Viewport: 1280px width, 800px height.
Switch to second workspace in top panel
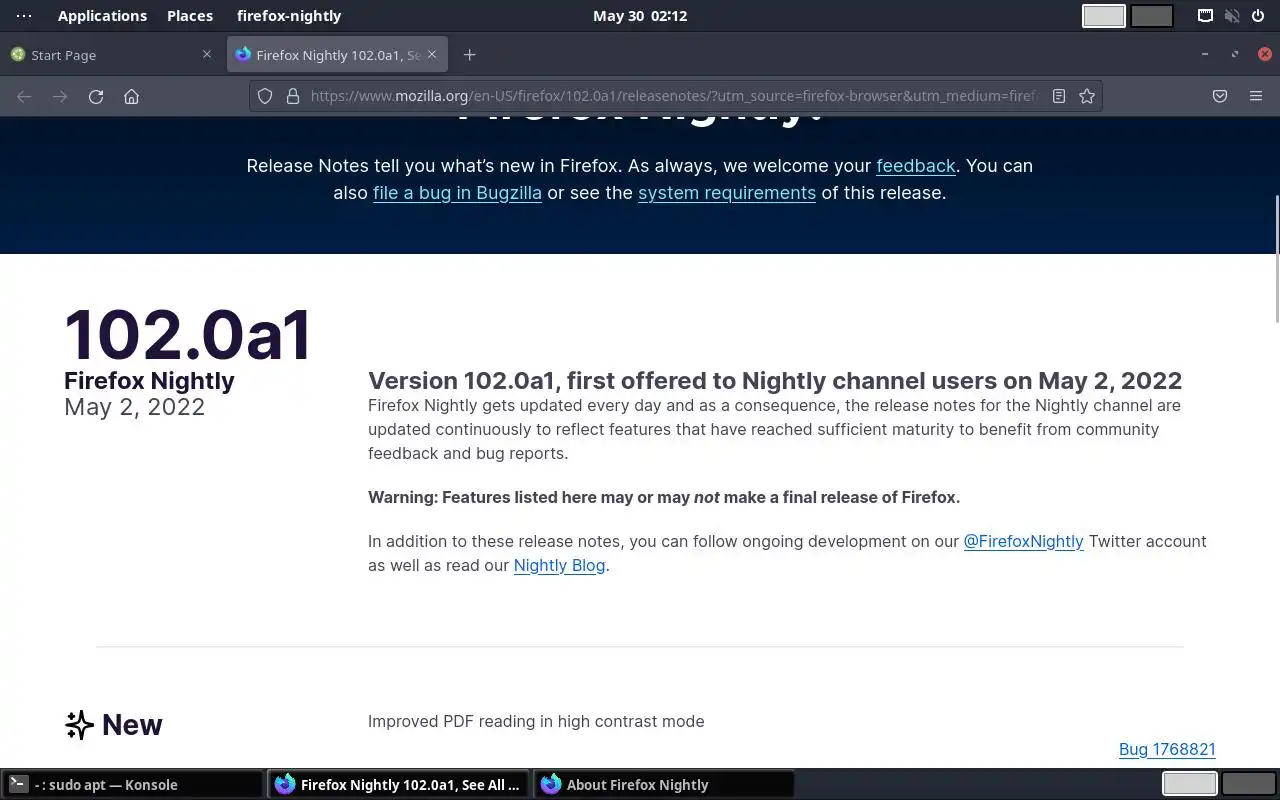click(1152, 16)
